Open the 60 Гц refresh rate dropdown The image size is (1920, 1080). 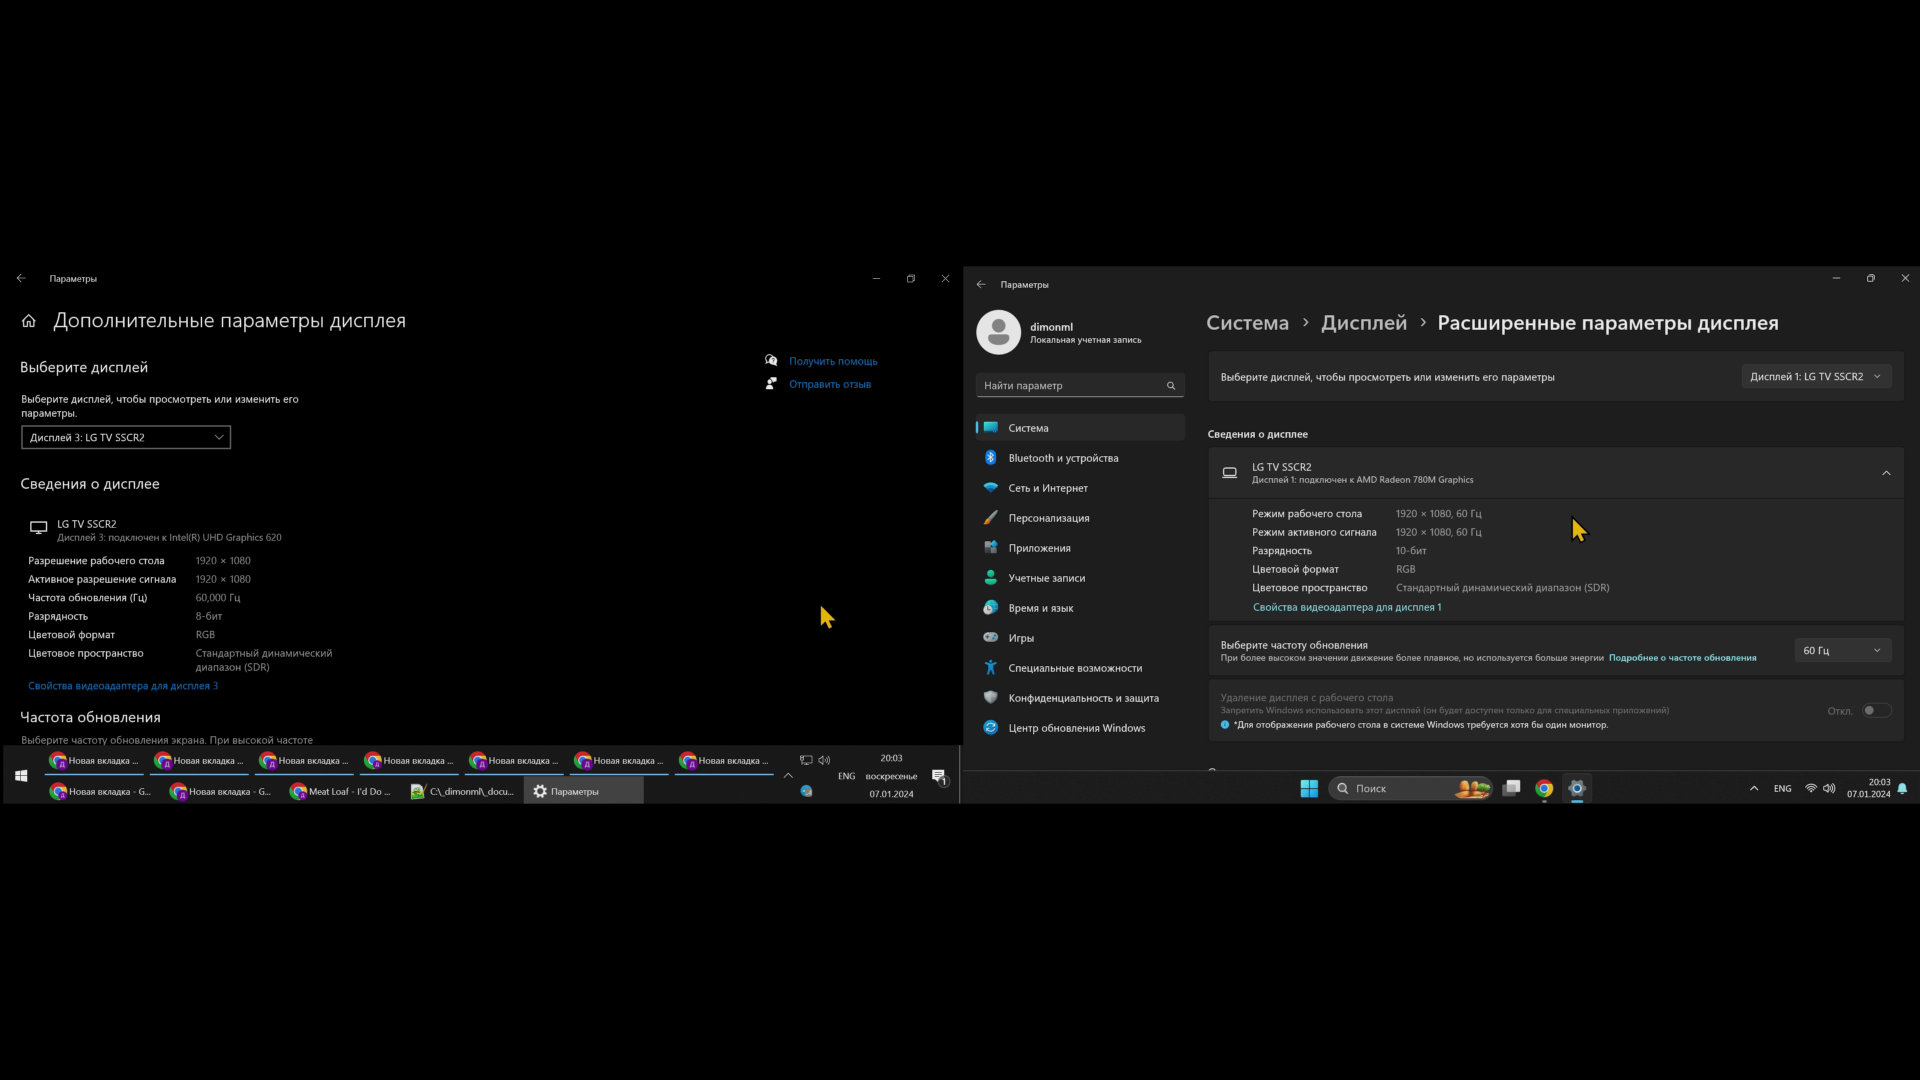[x=1842, y=651]
